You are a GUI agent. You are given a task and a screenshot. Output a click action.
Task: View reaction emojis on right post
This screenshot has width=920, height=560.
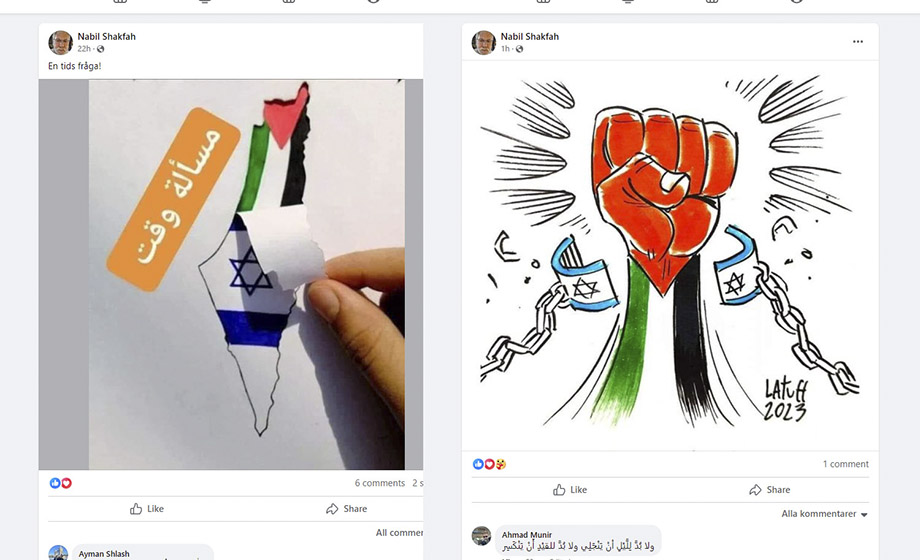(x=489, y=464)
